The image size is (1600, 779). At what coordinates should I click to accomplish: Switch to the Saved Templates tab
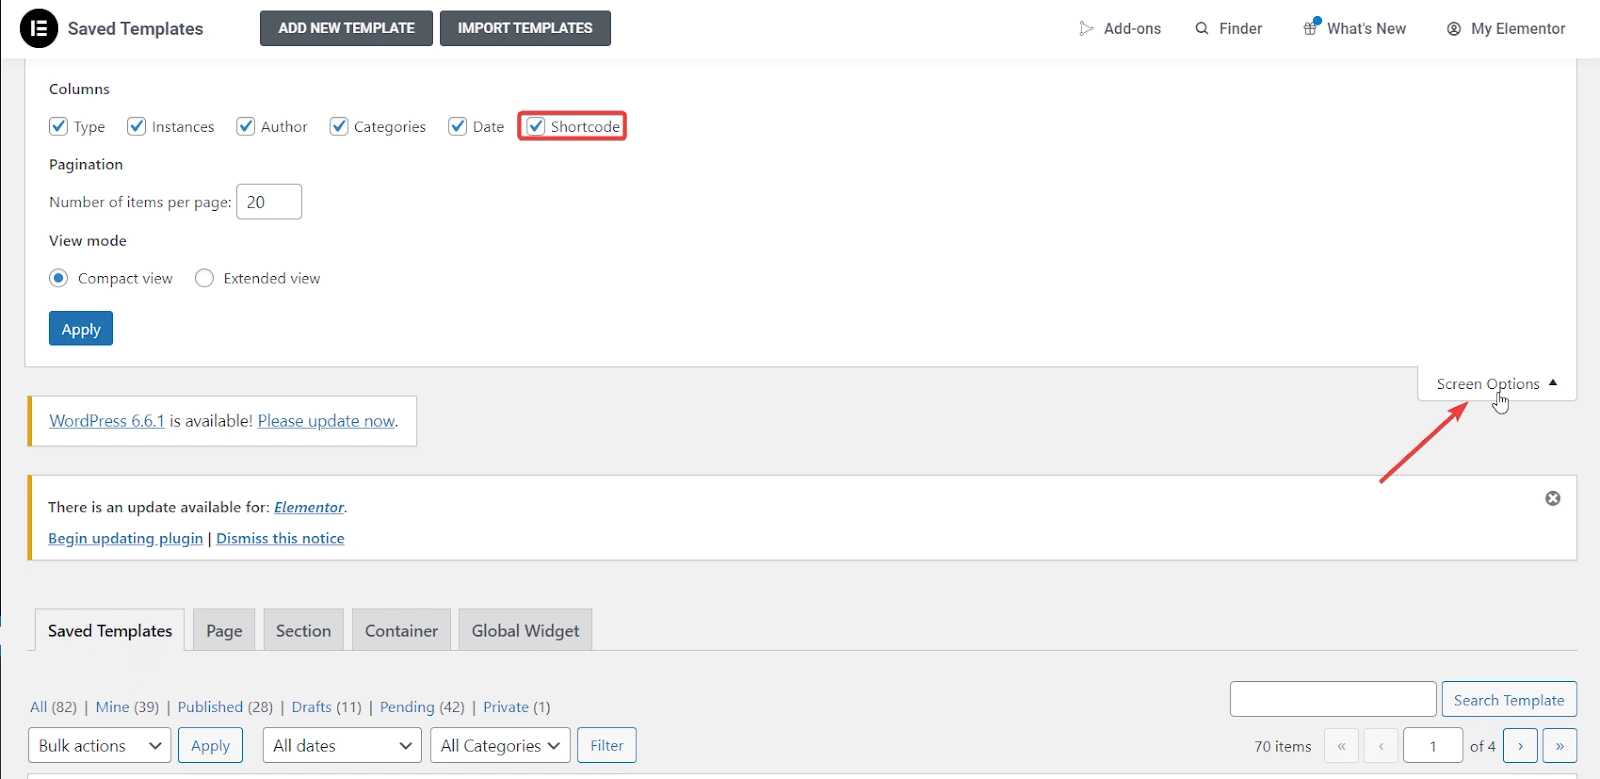point(110,630)
